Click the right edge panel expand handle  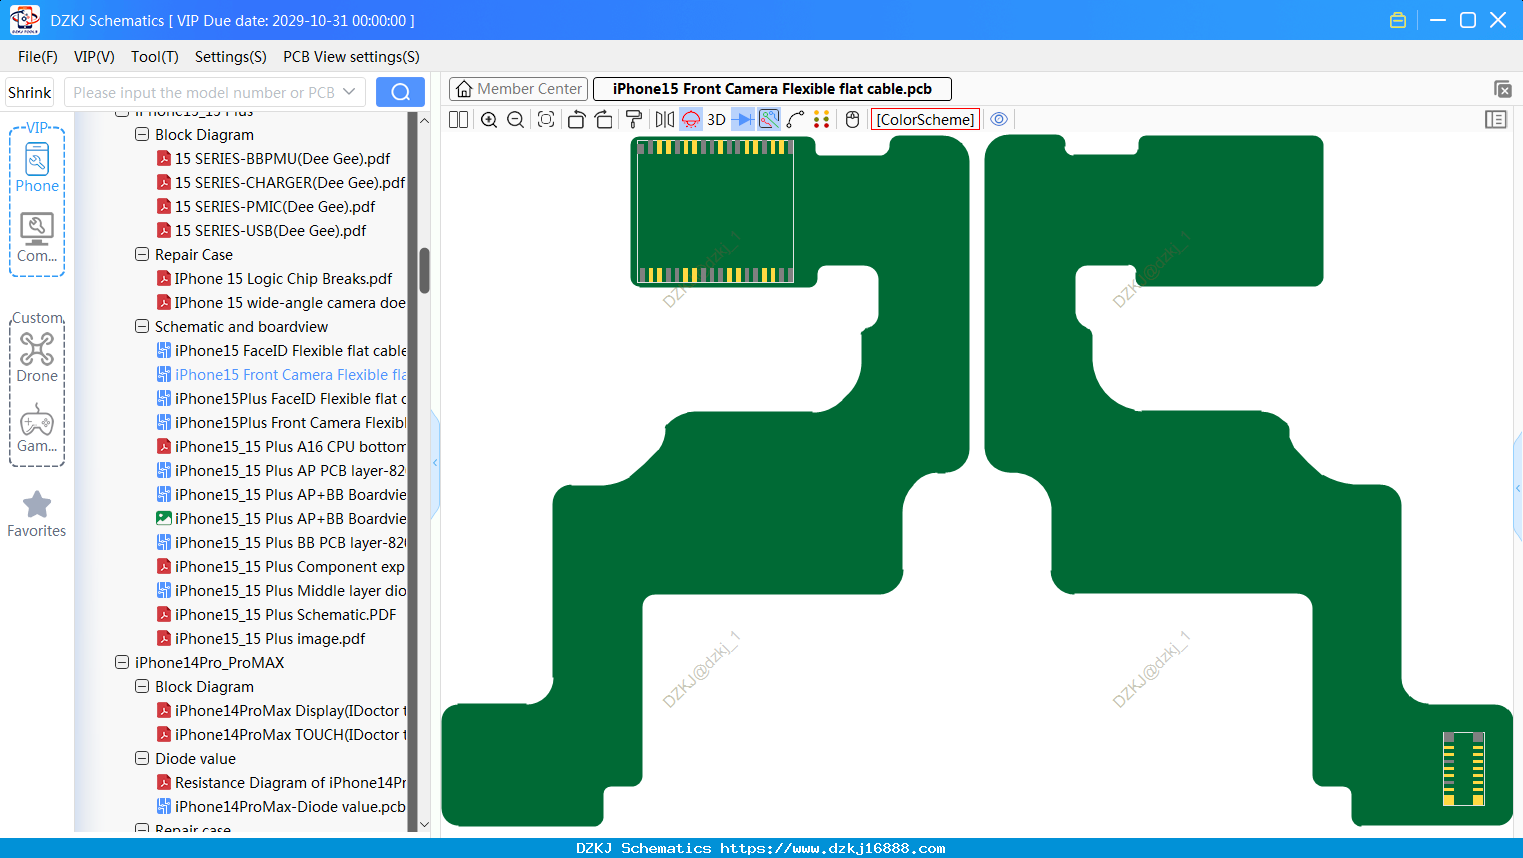1518,487
